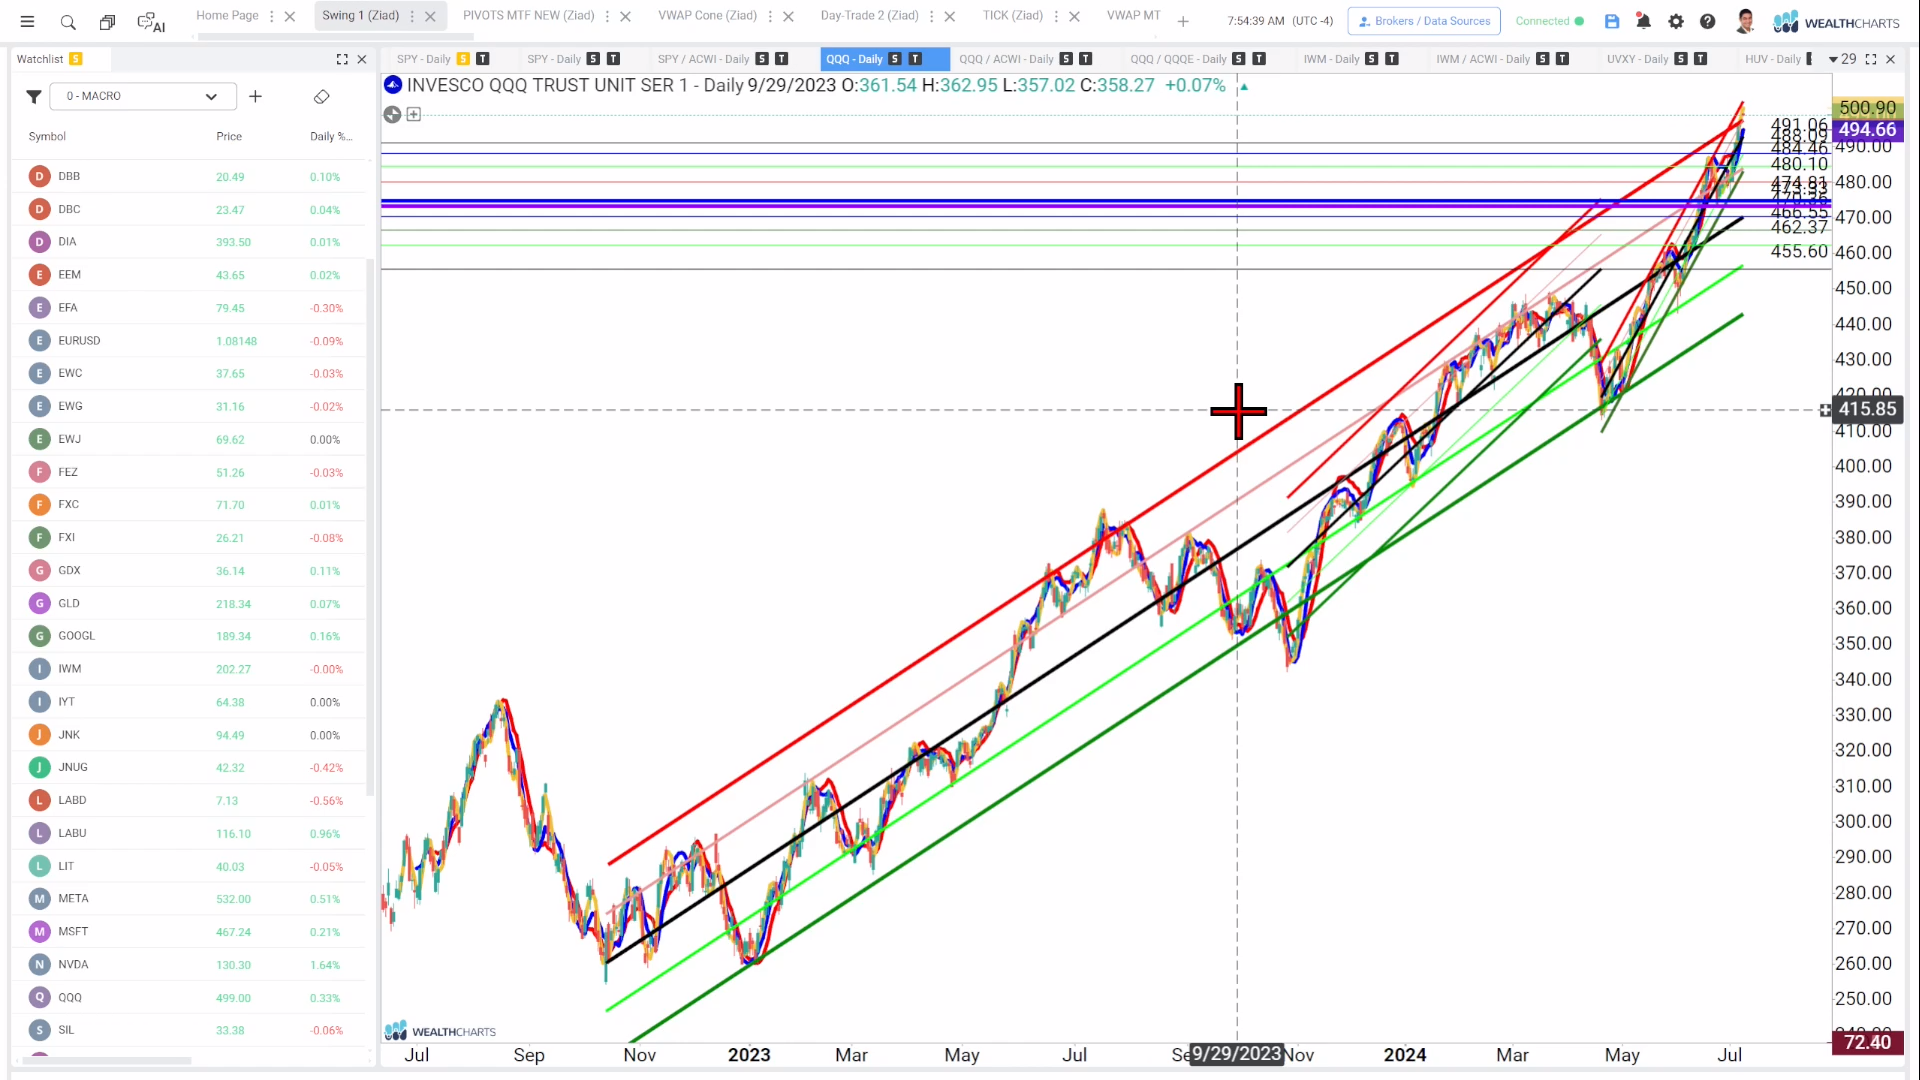Close the chart panel

click(1891, 59)
